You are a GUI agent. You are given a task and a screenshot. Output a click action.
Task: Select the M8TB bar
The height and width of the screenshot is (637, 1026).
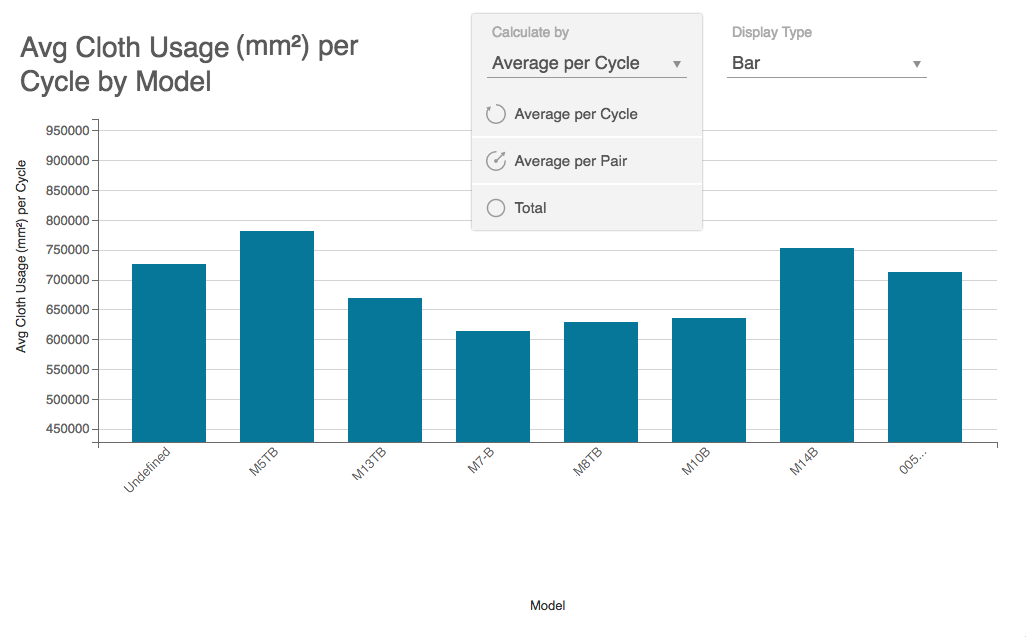[601, 382]
